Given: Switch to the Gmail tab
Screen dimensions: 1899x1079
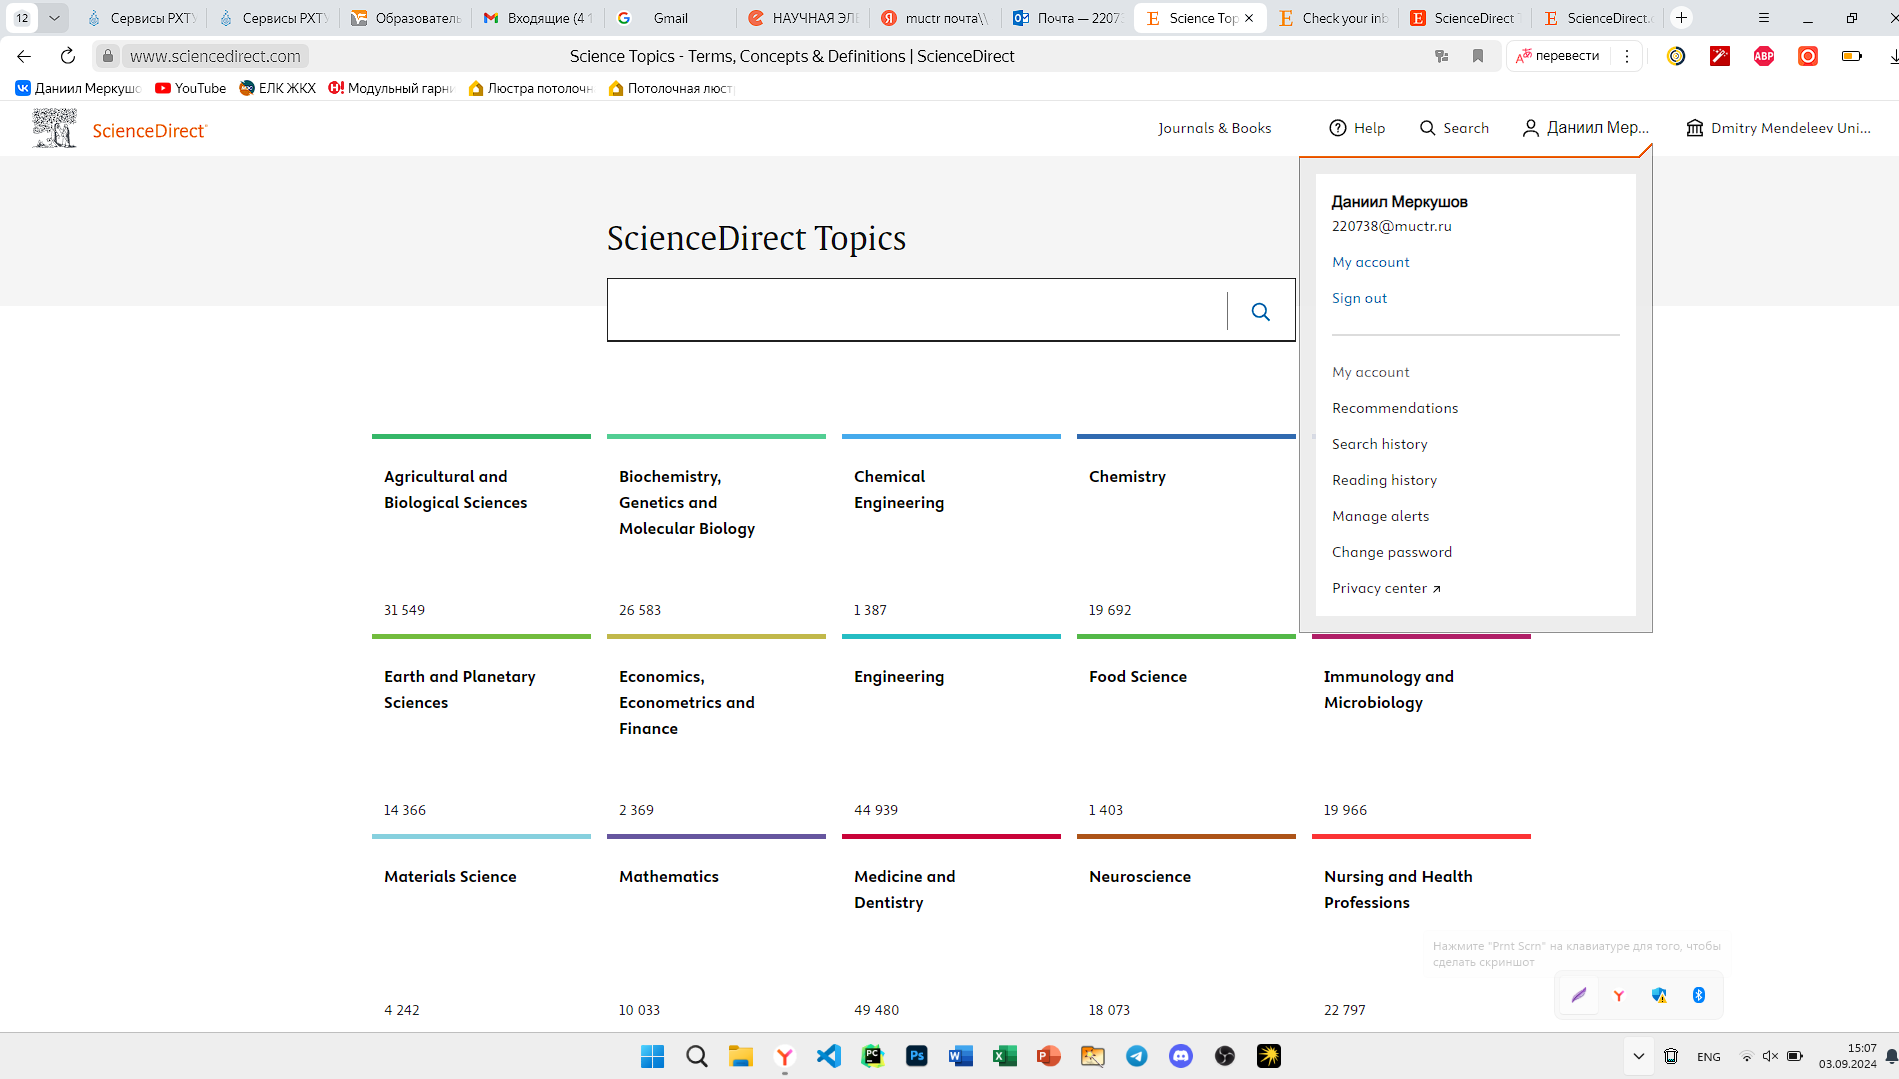Looking at the screenshot, I should point(670,18).
